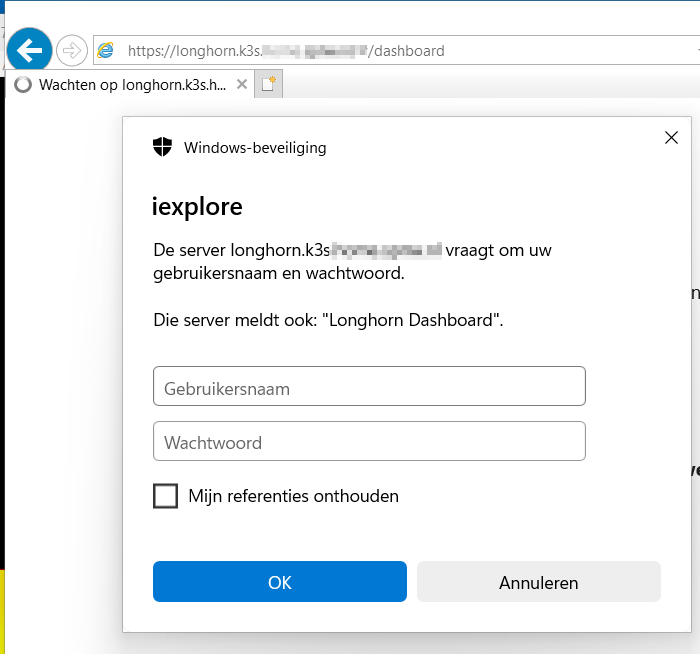The width and height of the screenshot is (700, 654).
Task: Click the 'Windows-beveiliging' title text
Action: [x=255, y=147]
